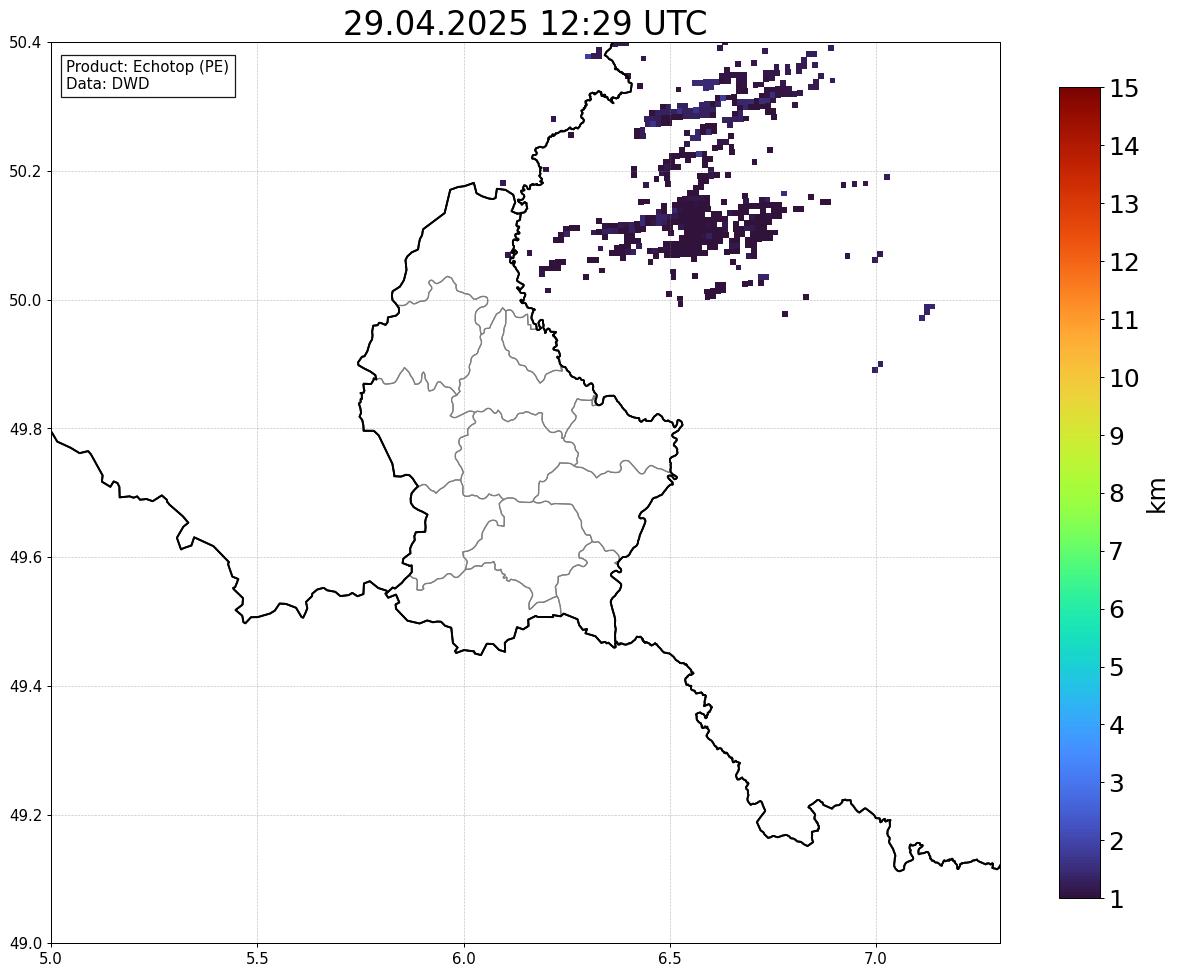The height and width of the screenshot is (976, 1178).
Task: Click the '7.0' longitude axis label
Action: pyautogui.click(x=876, y=959)
